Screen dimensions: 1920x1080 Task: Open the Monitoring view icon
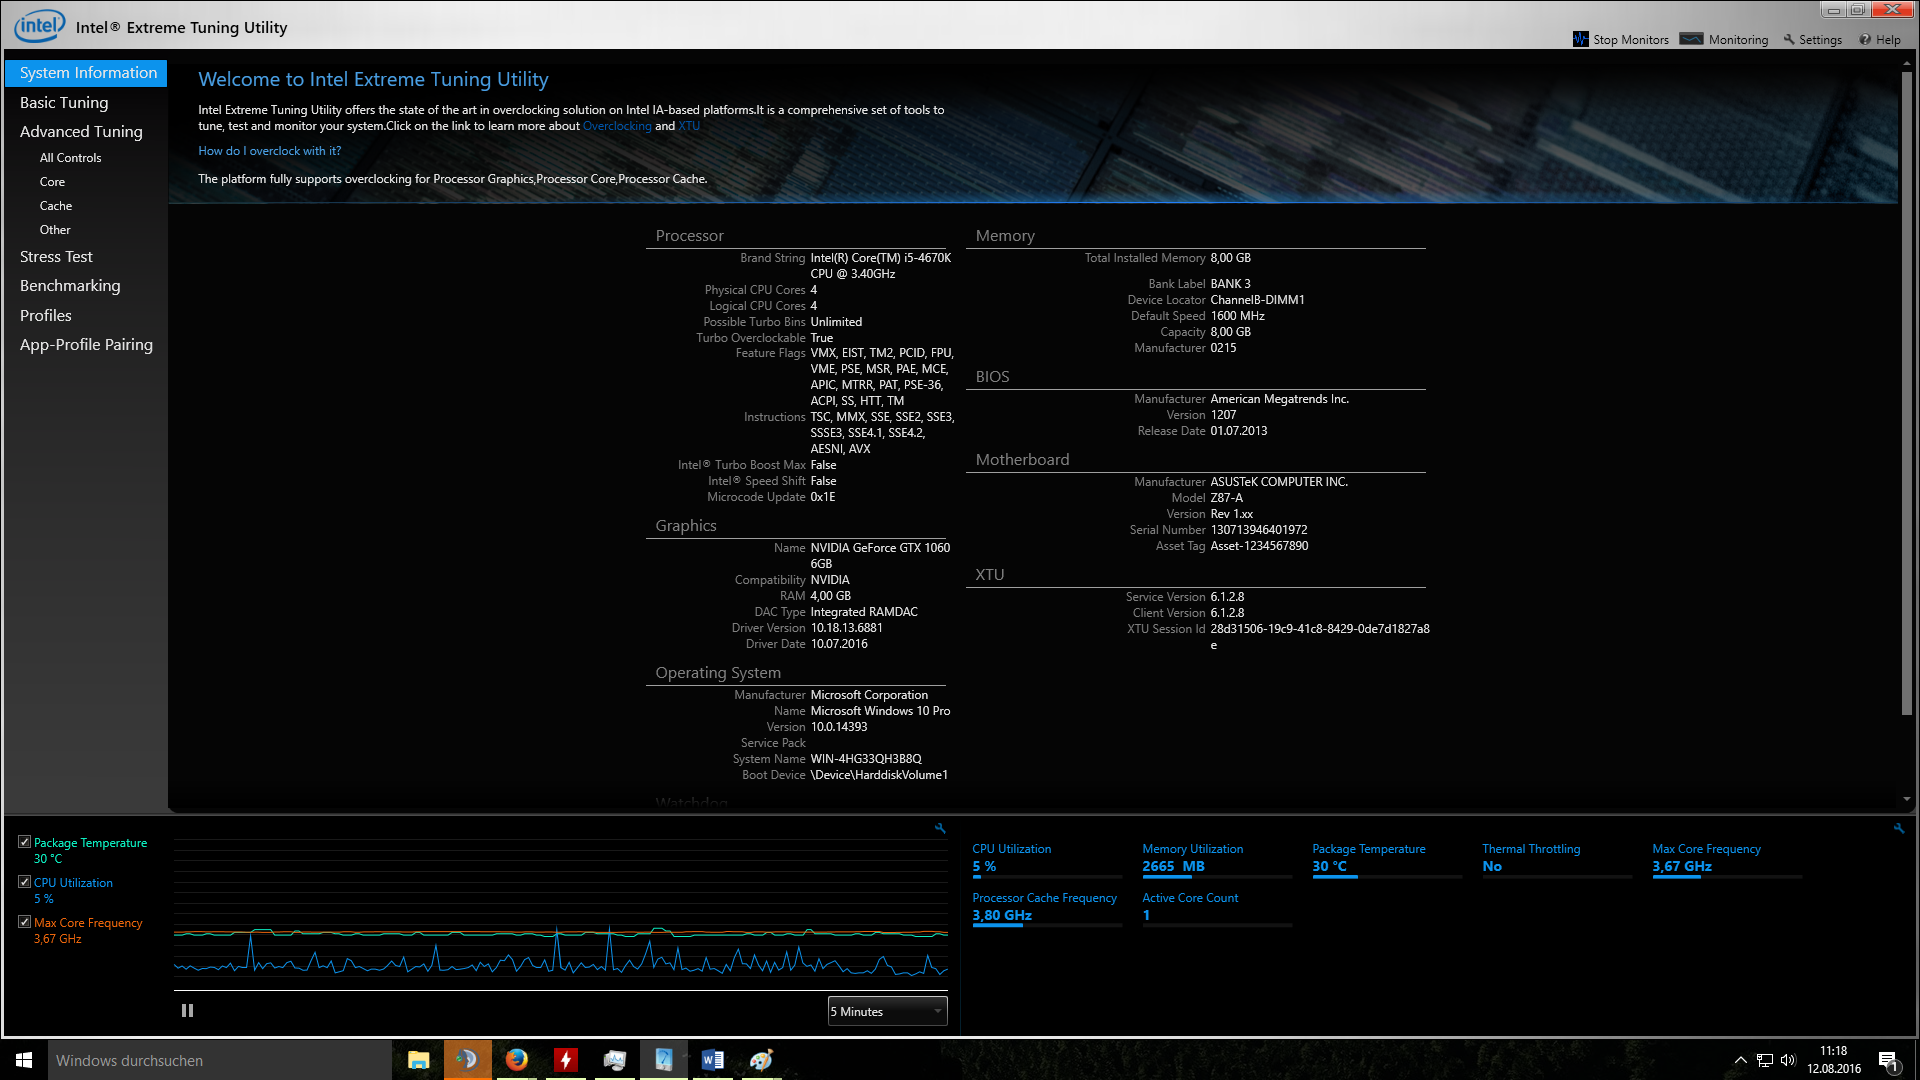(x=1691, y=39)
